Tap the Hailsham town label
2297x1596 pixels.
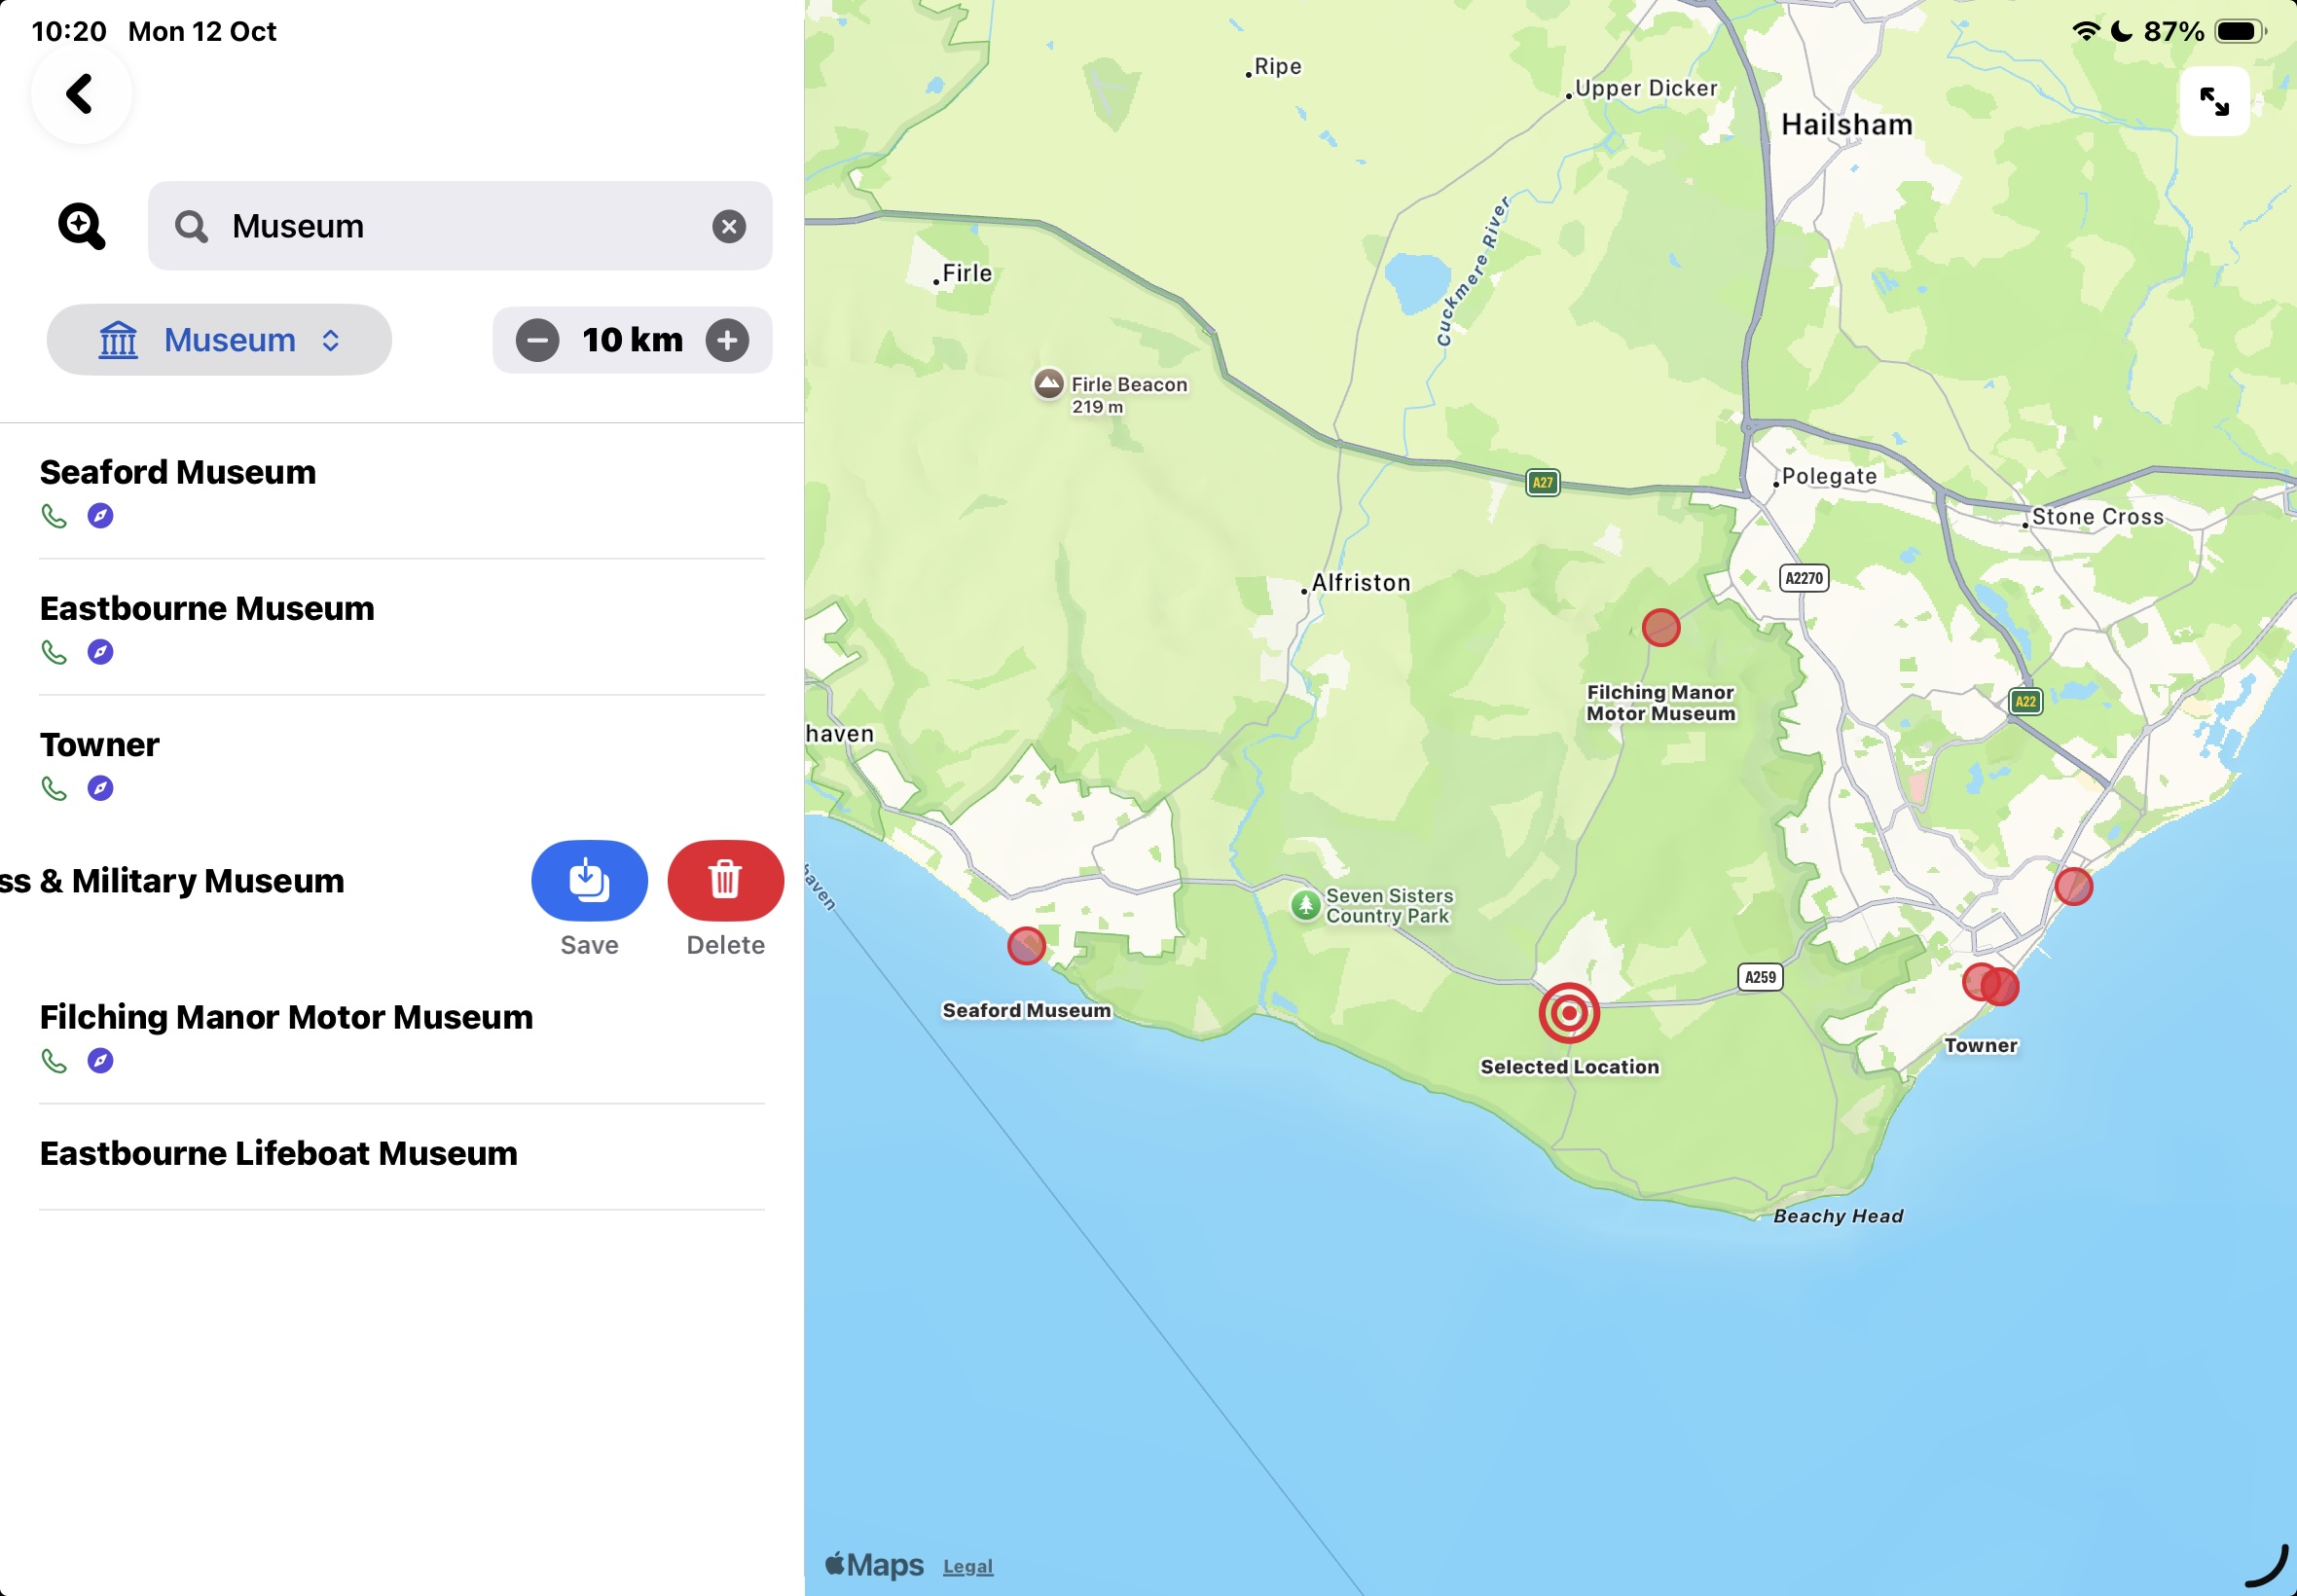(1846, 125)
